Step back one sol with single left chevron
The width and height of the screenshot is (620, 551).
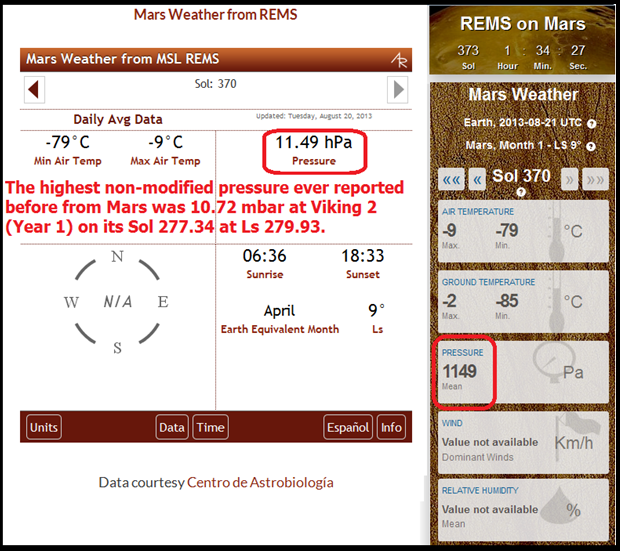pos(477,180)
